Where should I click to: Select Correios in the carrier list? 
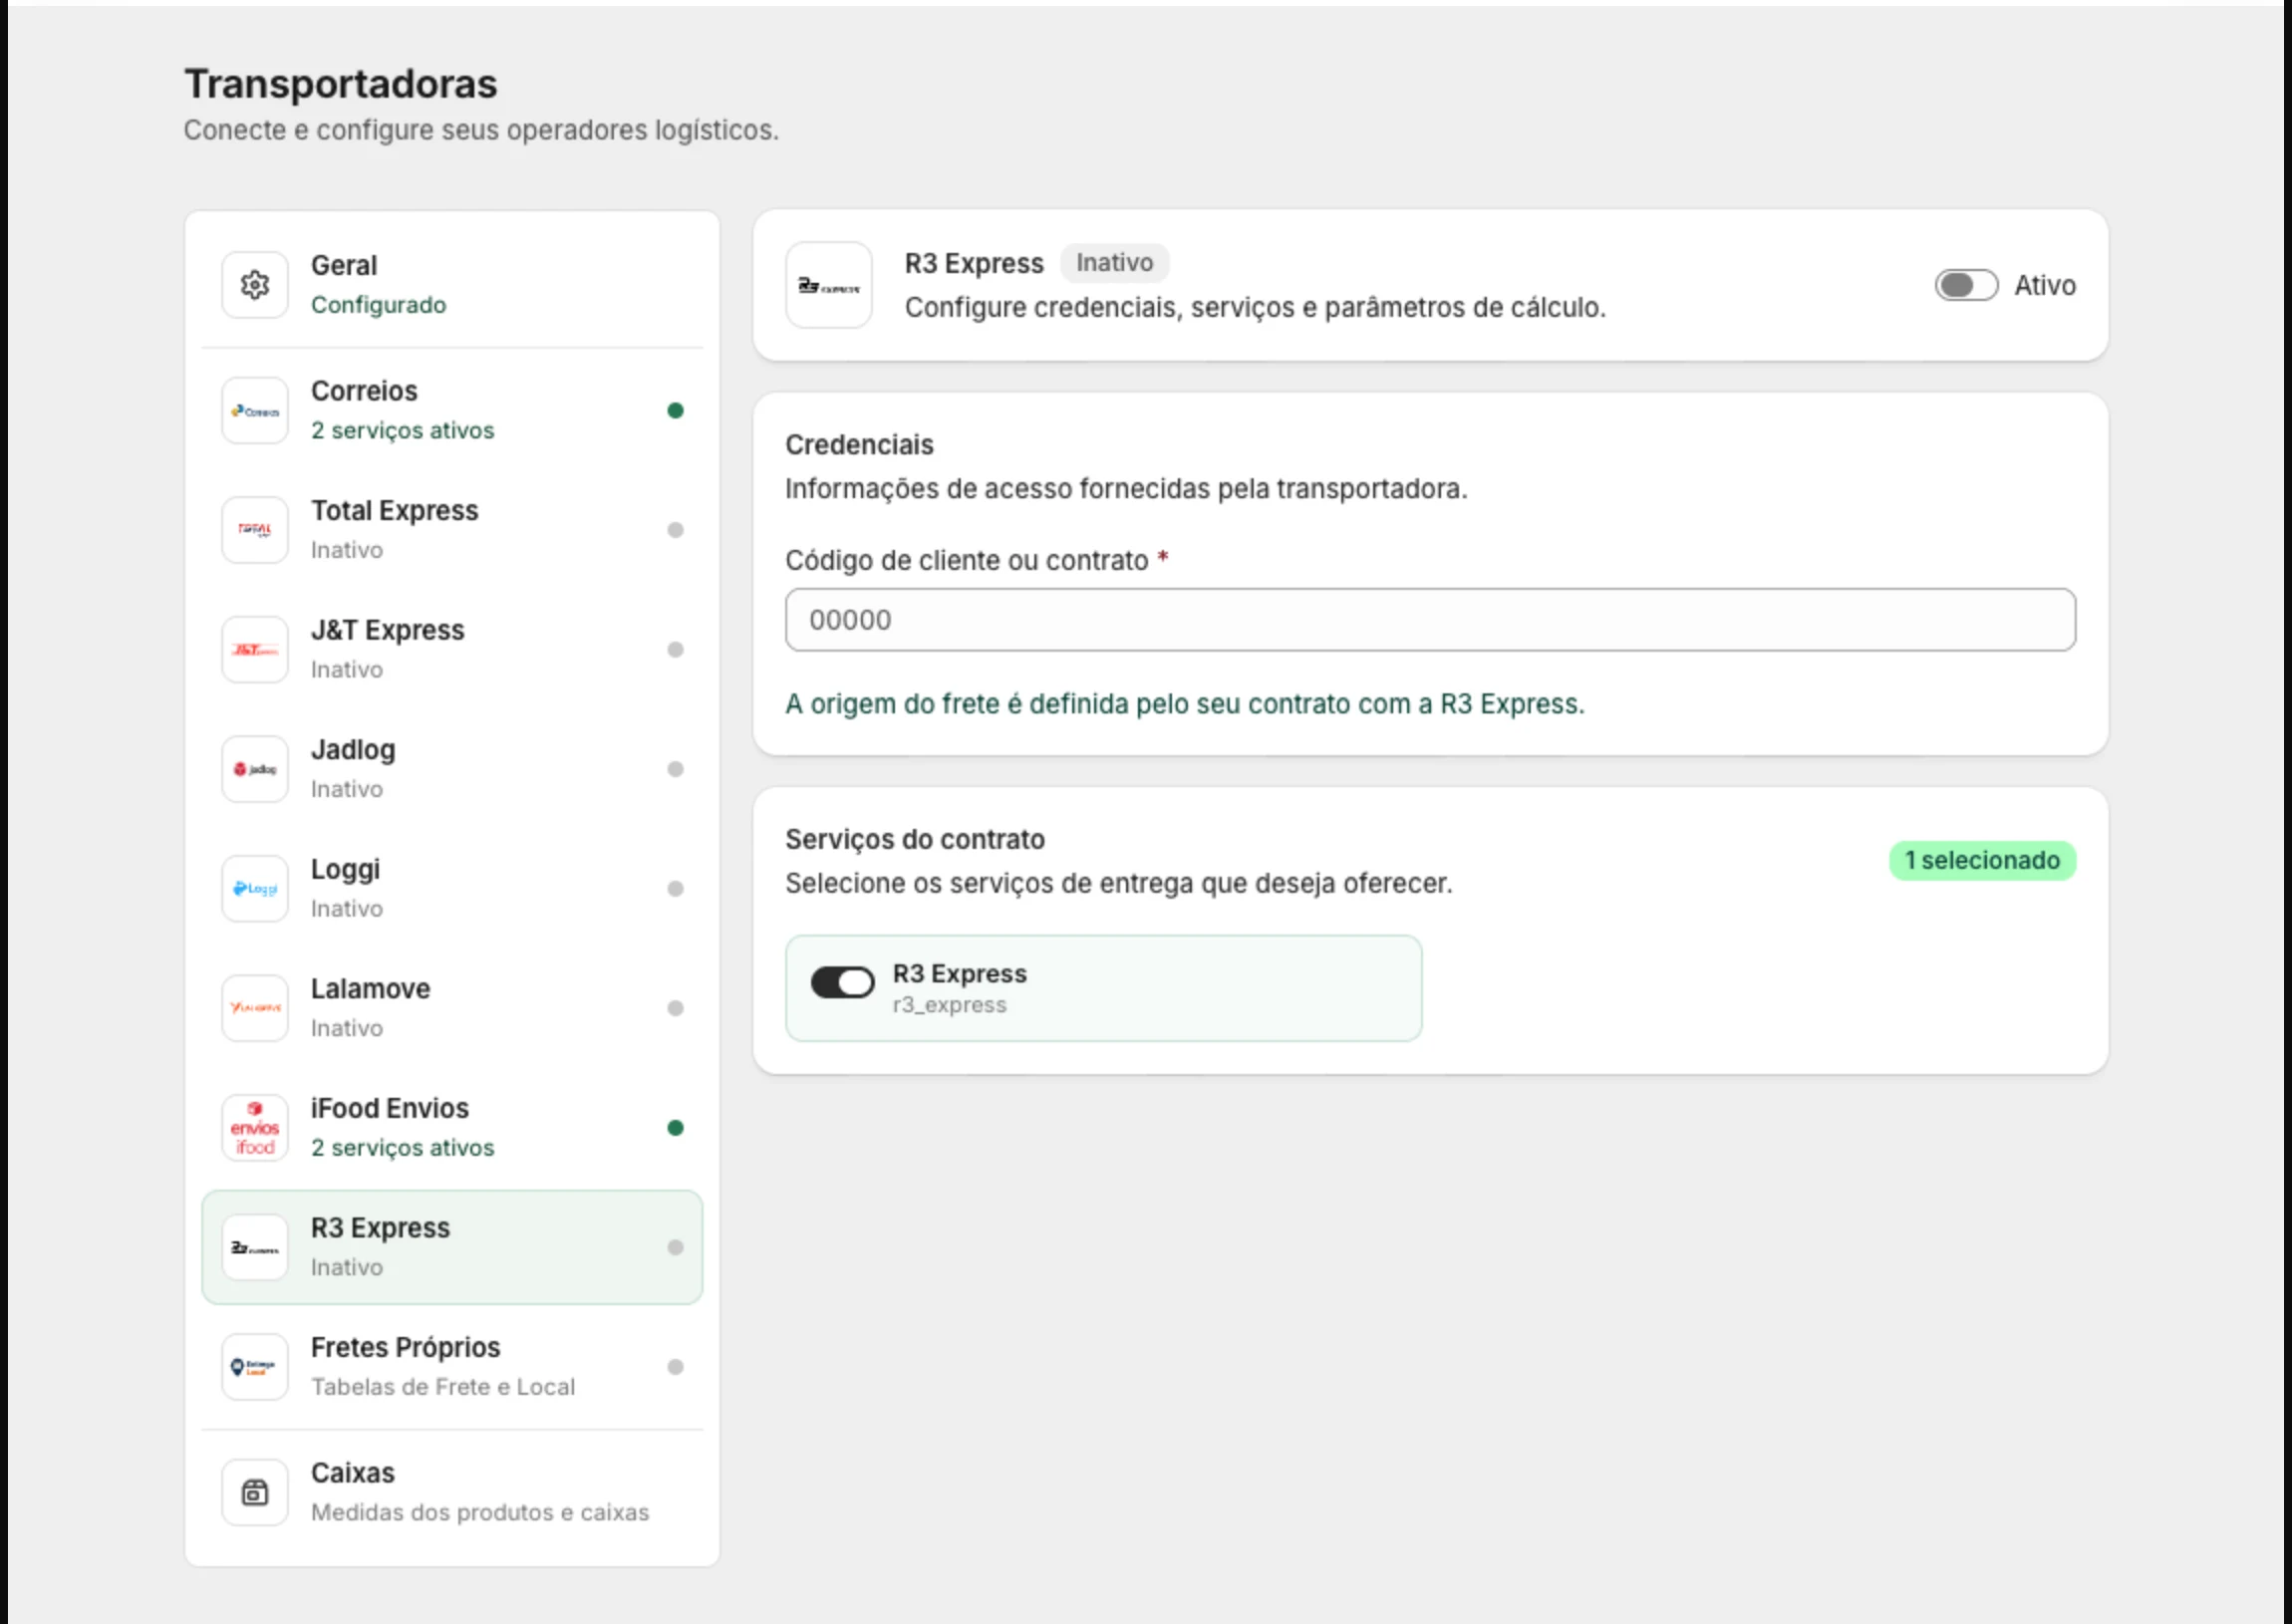[x=452, y=410]
